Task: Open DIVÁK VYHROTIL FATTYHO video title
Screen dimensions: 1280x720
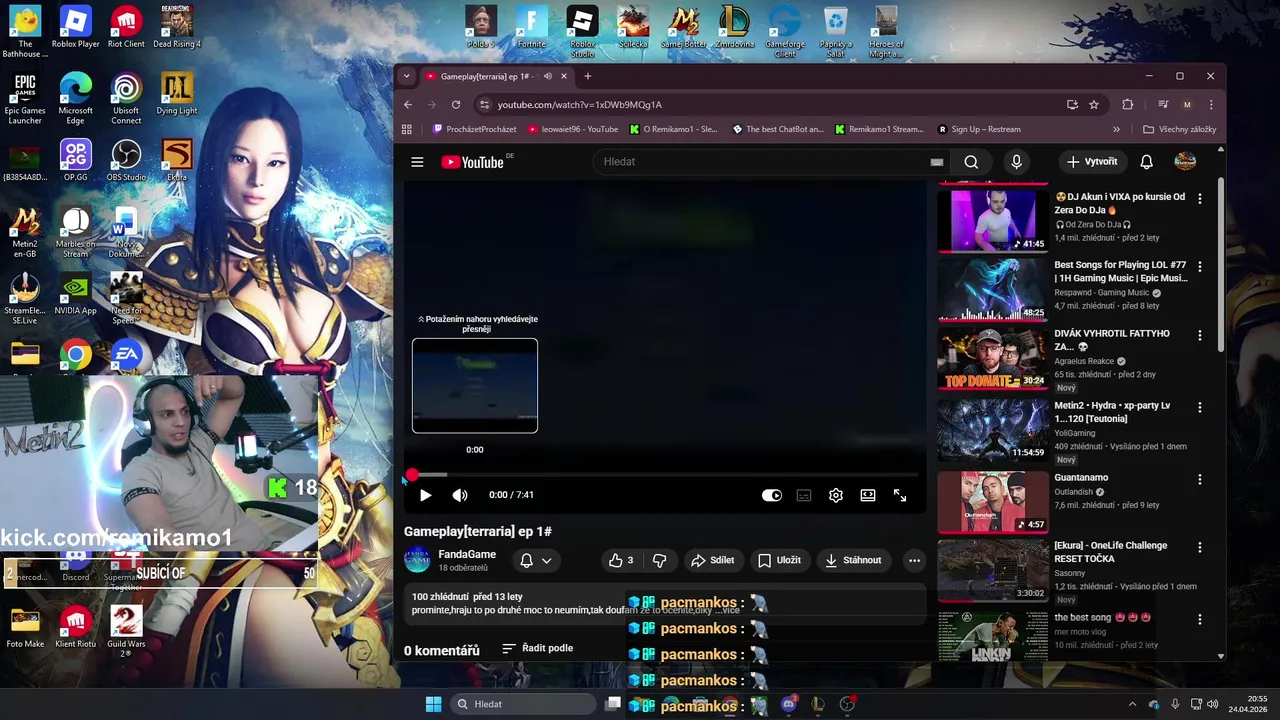Action: (1112, 340)
